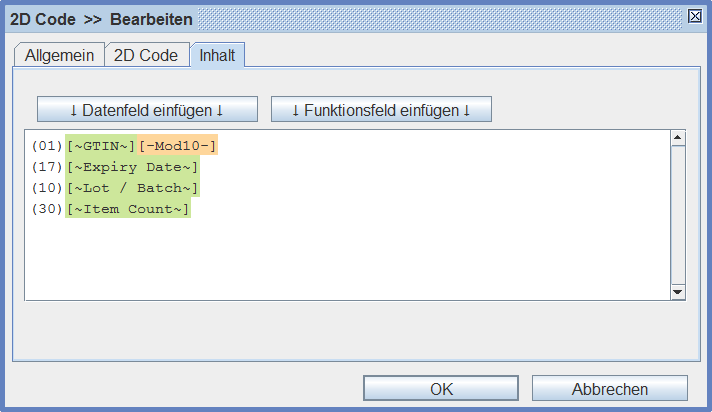Switch to the Allgemein tab
Image resolution: width=712 pixels, height=412 pixels.
click(x=59, y=56)
